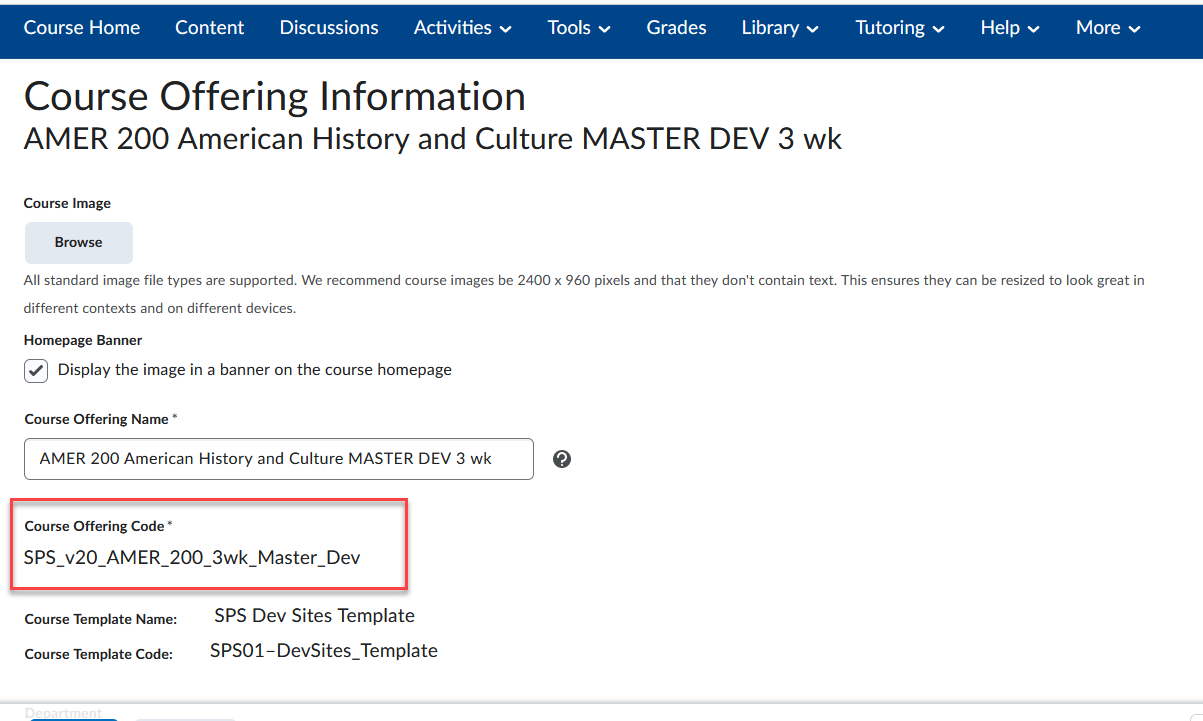Screen dimensions: 1203x721
Task: Expand the More navigation menu
Action: pos(1107,28)
